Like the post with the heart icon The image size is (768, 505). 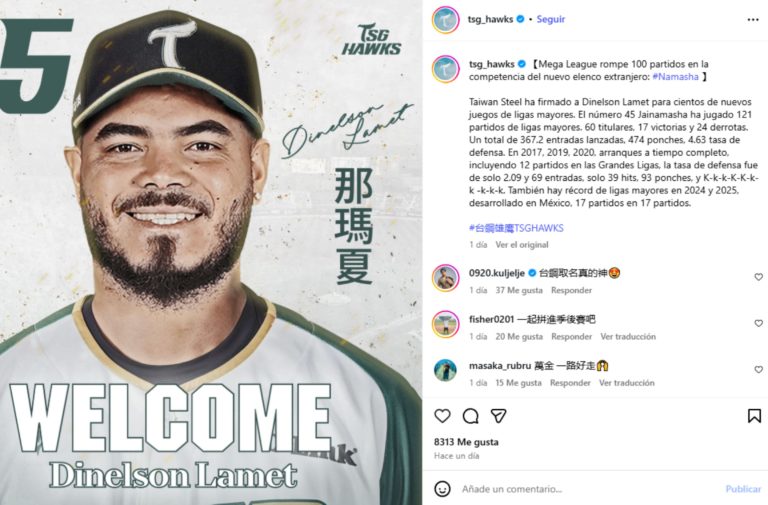442,416
